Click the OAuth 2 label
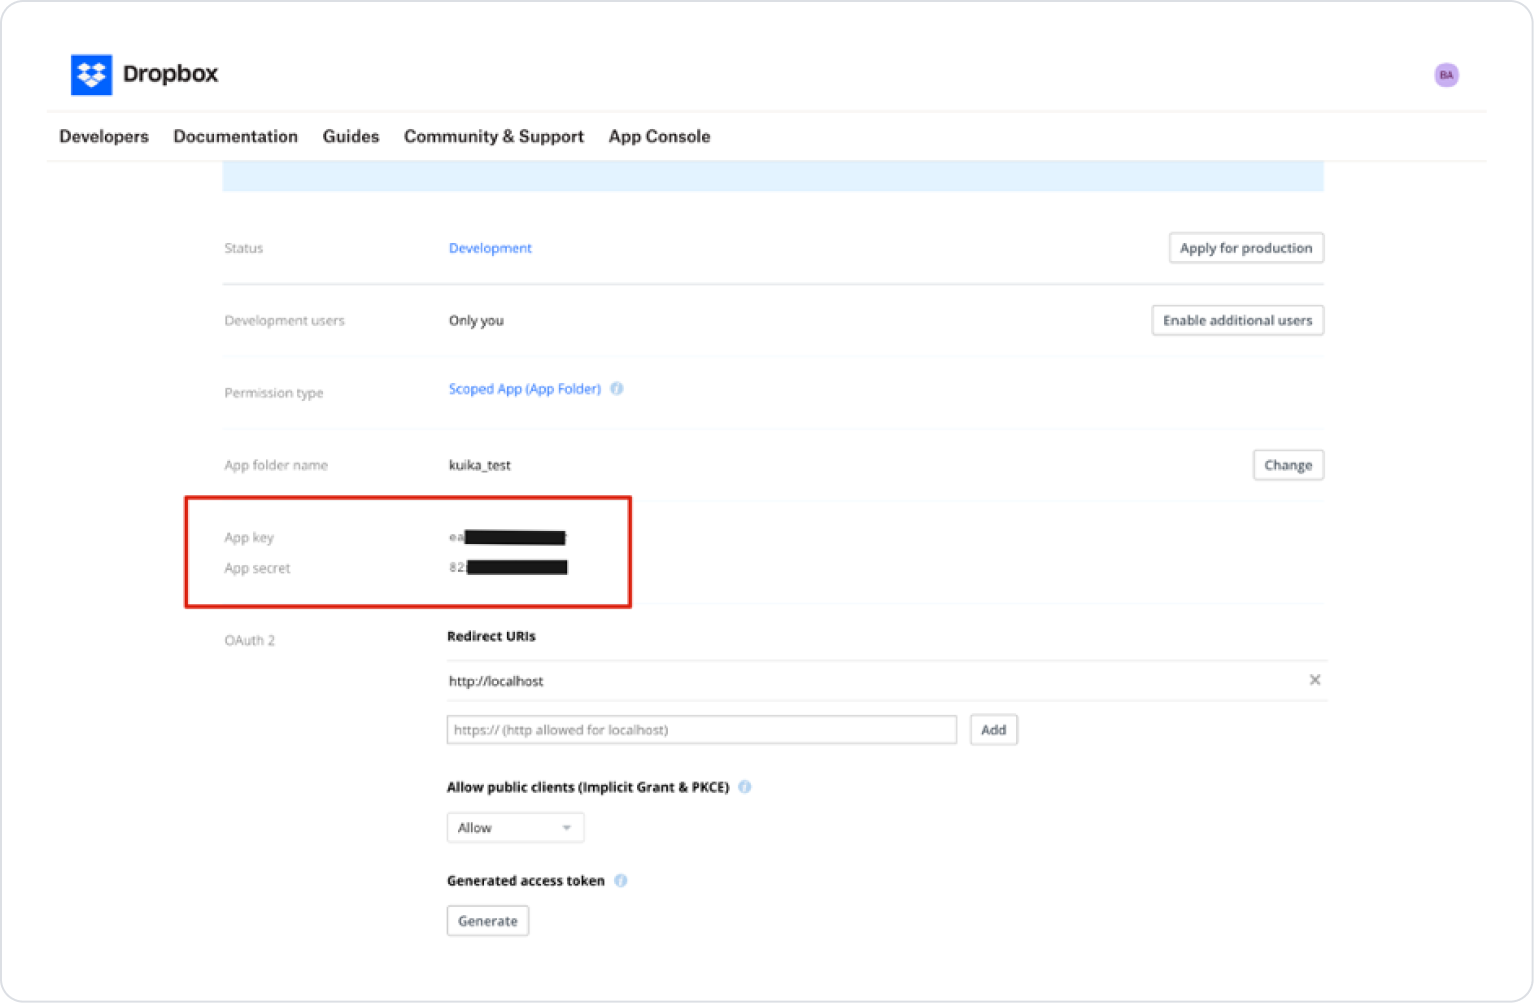This screenshot has height=1003, width=1534. [250, 640]
